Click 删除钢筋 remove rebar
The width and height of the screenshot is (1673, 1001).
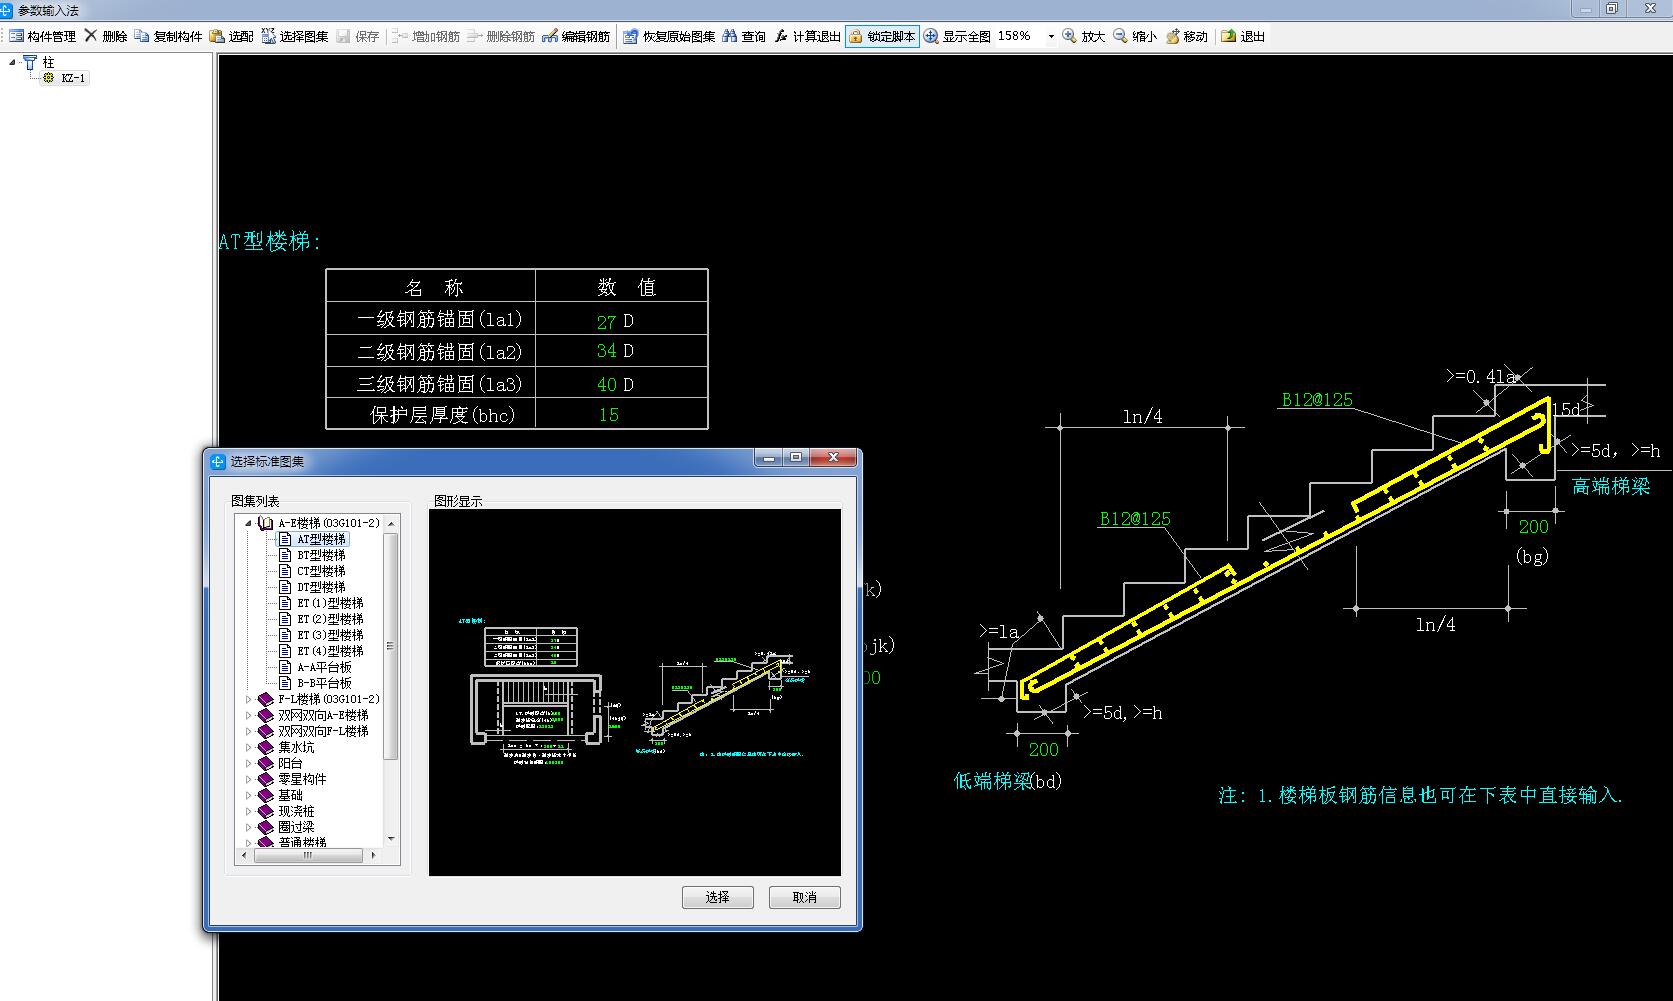[501, 36]
